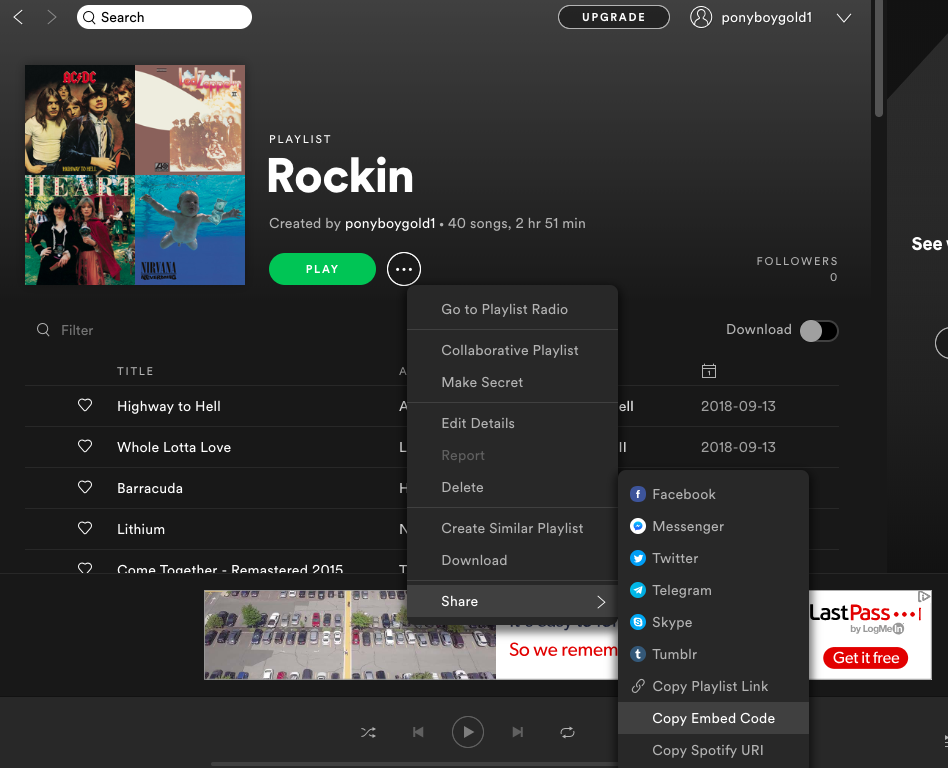Select Create Similar Playlist

513,528
